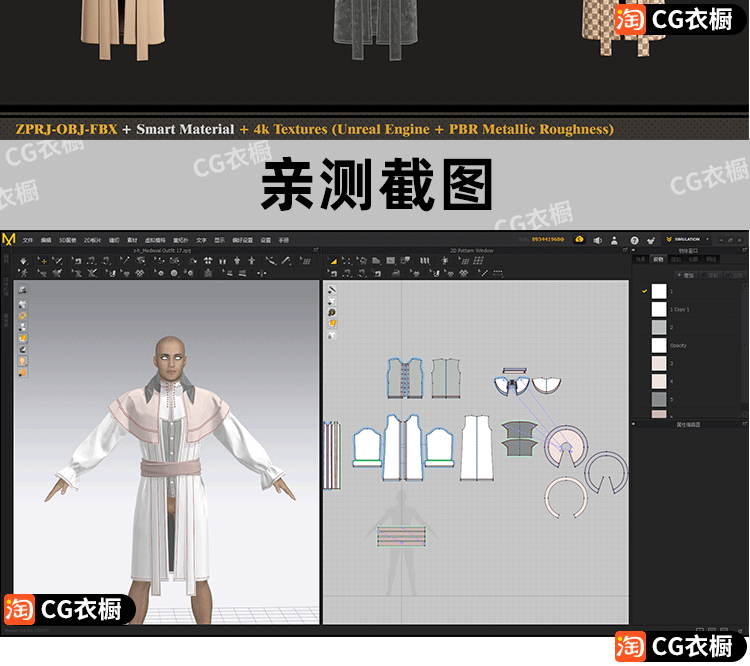This screenshot has width=750, height=666.
Task: Switch to the active 织物 (Fabric) tab
Action: coord(659,259)
